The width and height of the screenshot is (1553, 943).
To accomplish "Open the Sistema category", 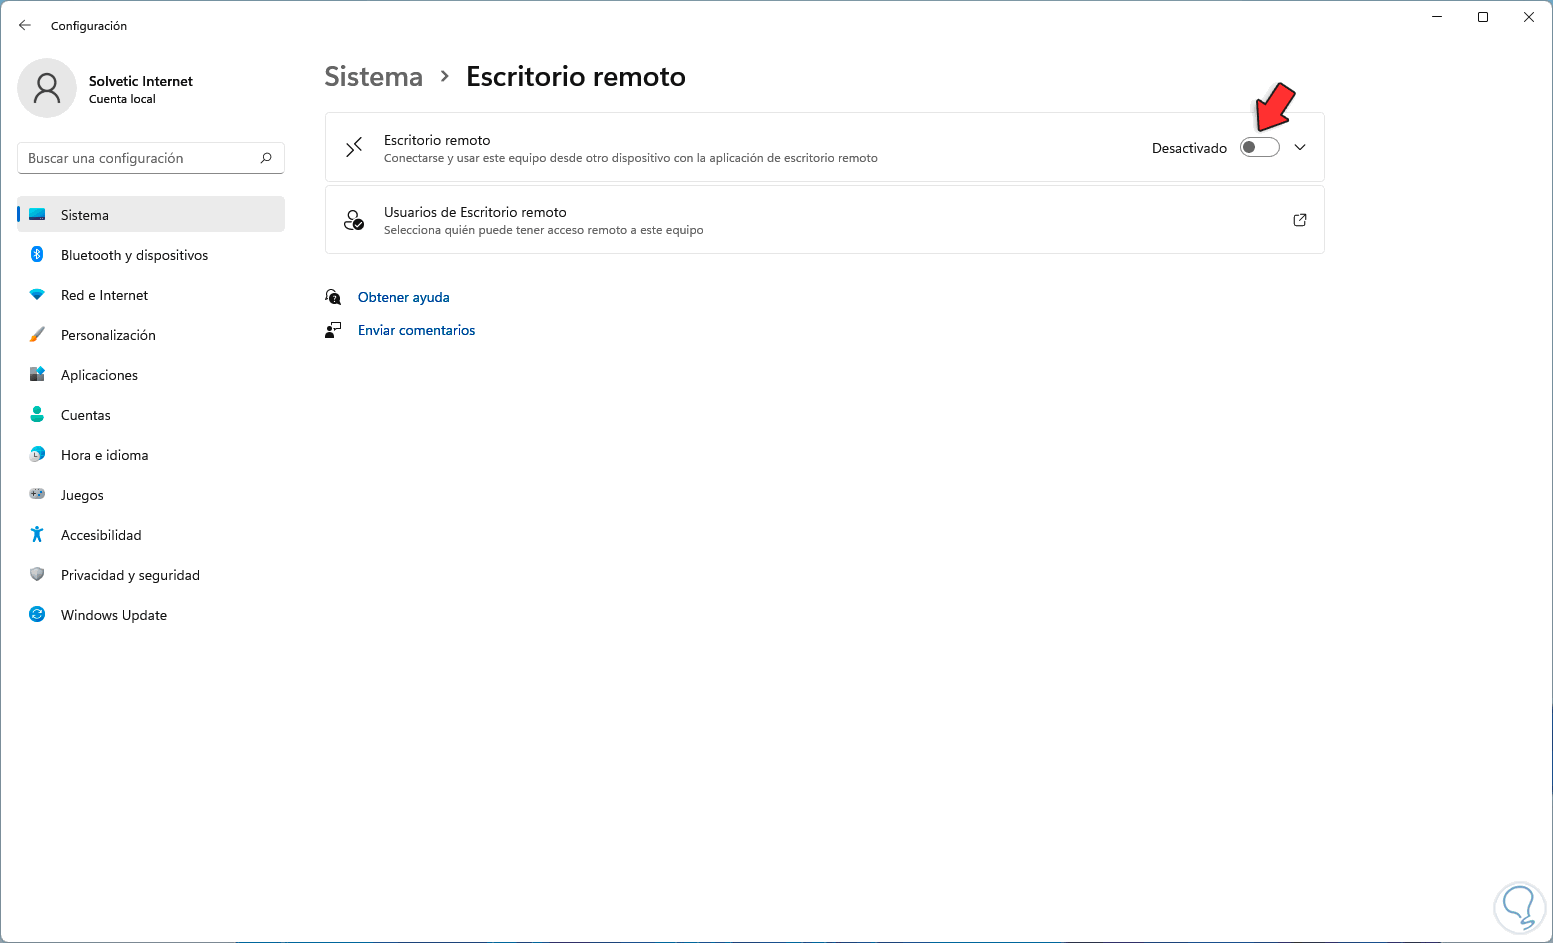I will [85, 215].
